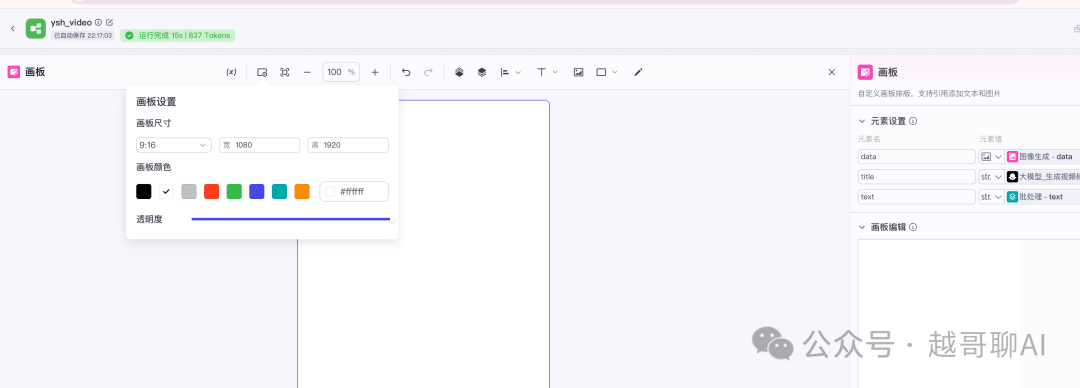
Task: Click the 画板尺寸 label
Action: (154, 123)
